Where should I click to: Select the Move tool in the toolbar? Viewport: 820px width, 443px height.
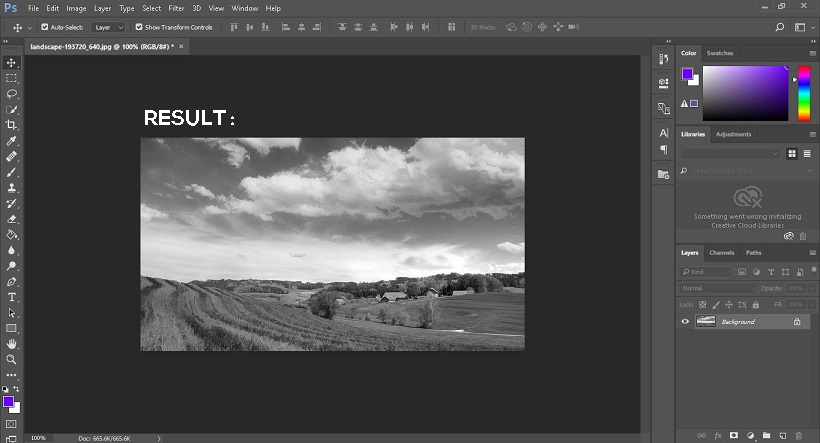[12, 62]
